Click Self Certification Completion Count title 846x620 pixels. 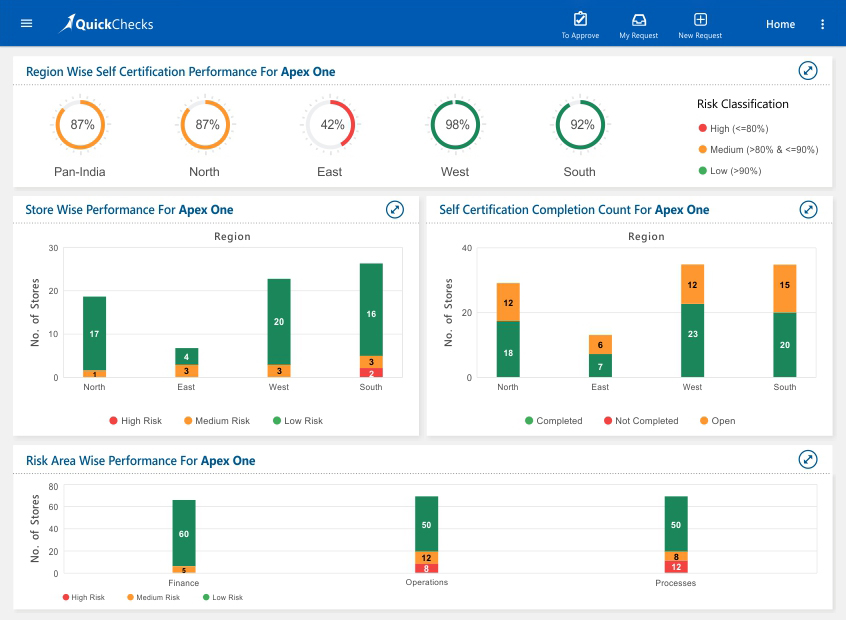pos(574,210)
